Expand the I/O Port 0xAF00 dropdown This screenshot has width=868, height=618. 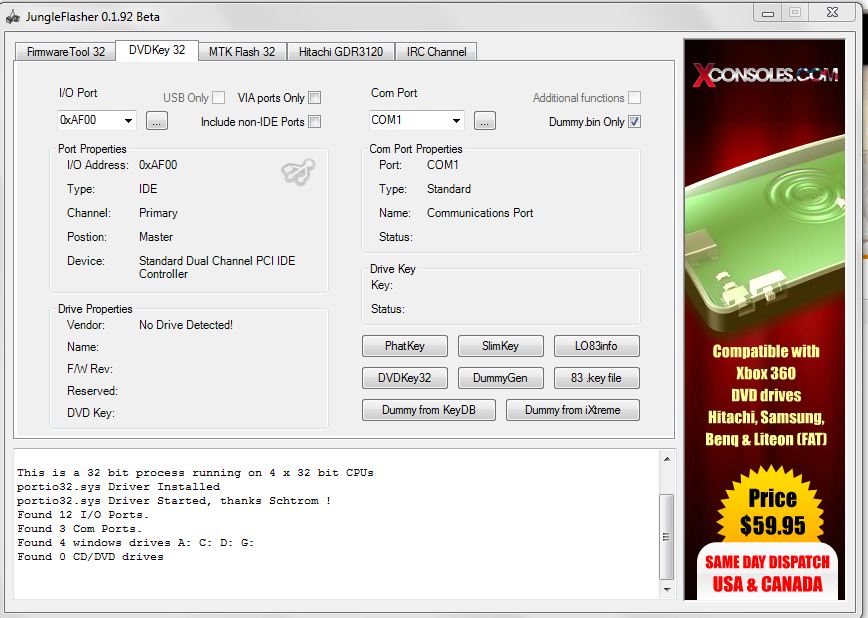click(x=128, y=120)
